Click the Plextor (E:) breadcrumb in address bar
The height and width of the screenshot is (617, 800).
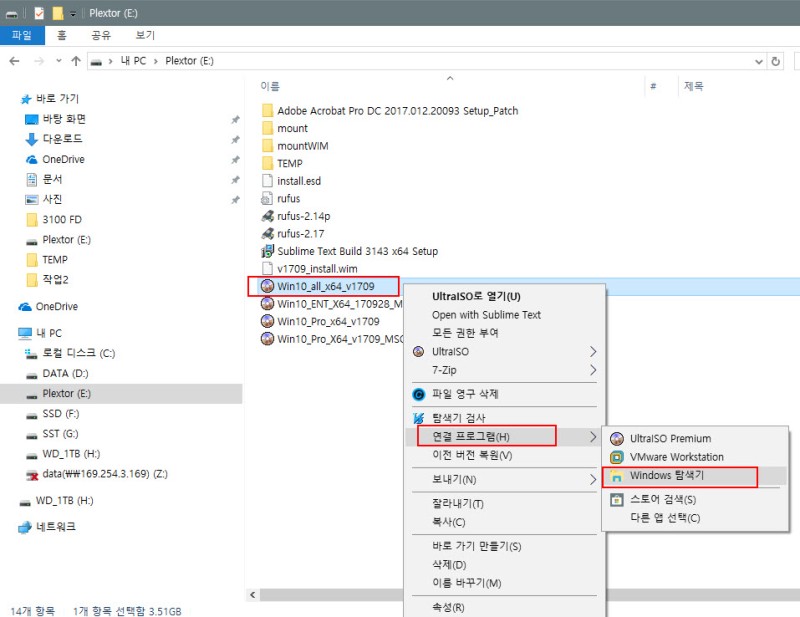point(189,61)
